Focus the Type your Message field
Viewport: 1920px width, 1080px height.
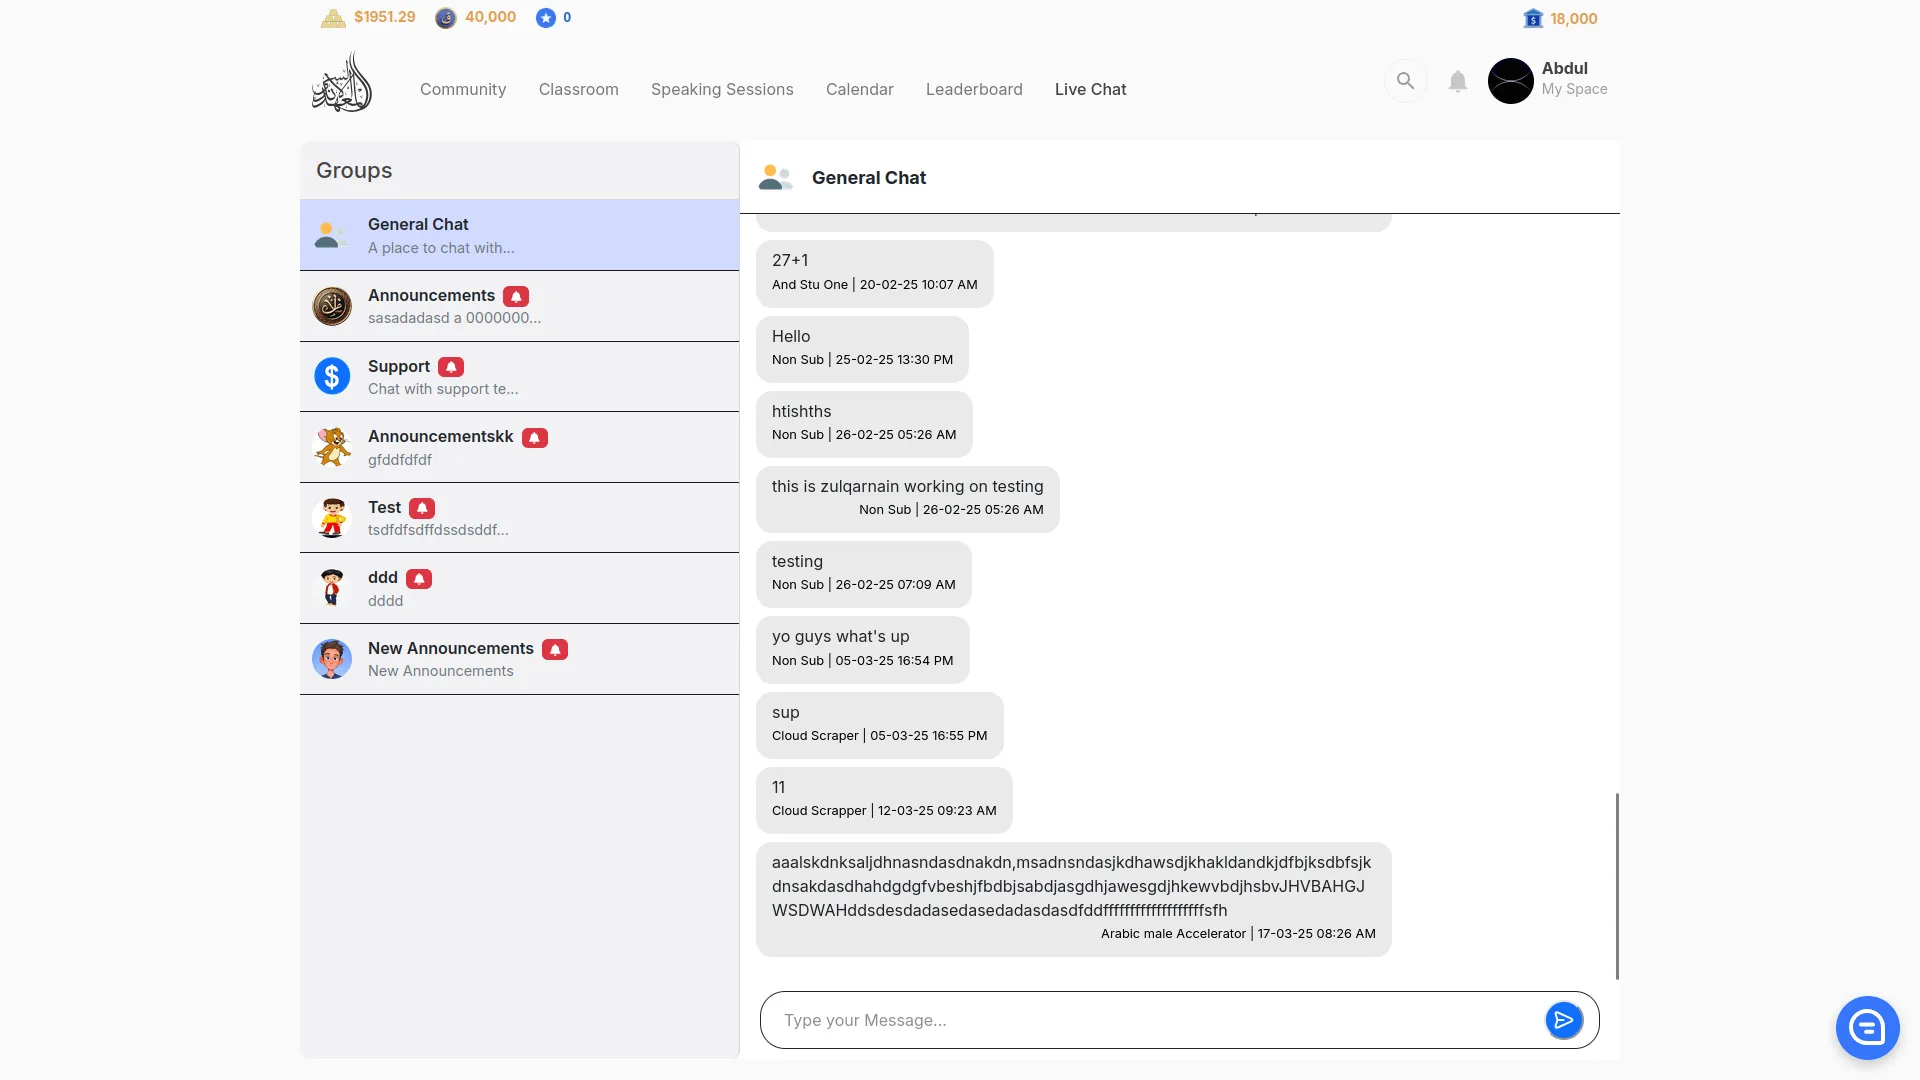1150,1020
